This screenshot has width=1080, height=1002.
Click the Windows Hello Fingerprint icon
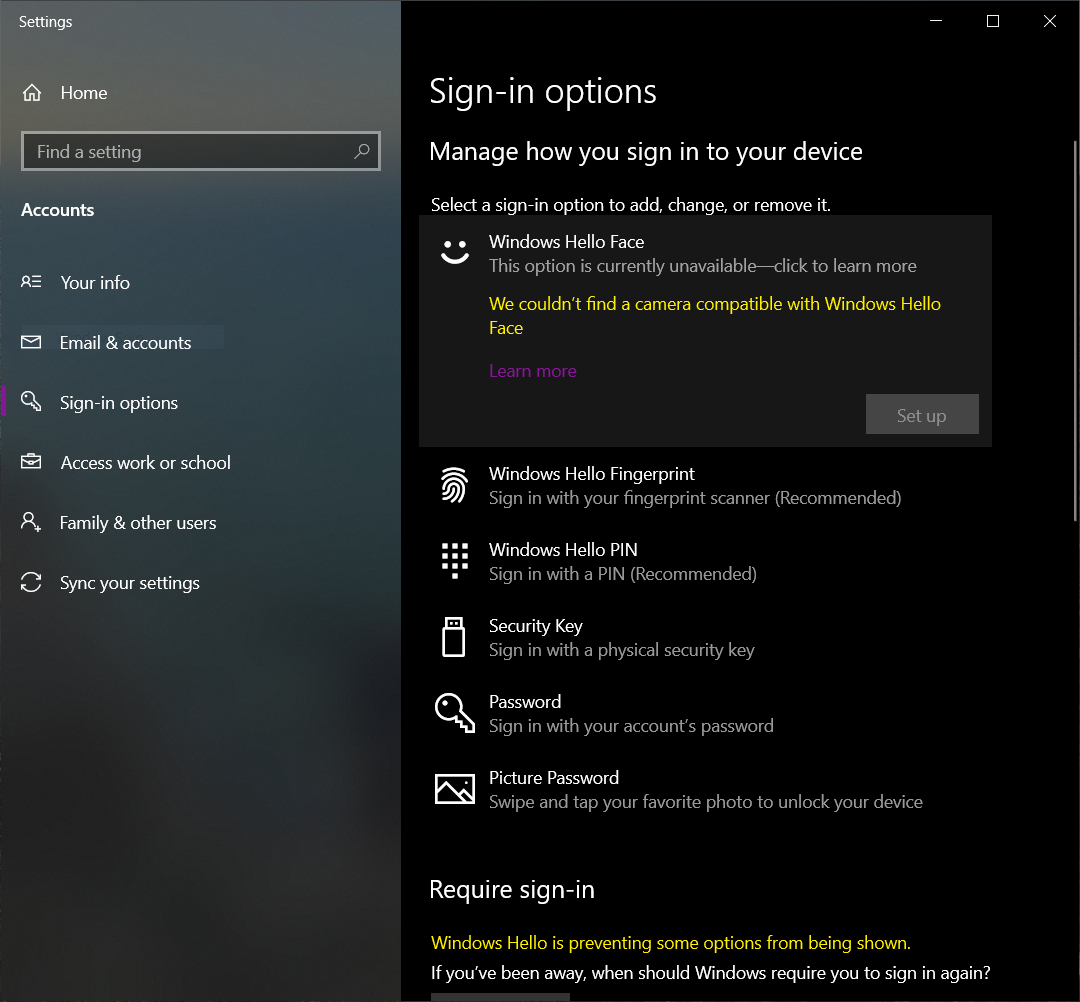pyautogui.click(x=455, y=485)
